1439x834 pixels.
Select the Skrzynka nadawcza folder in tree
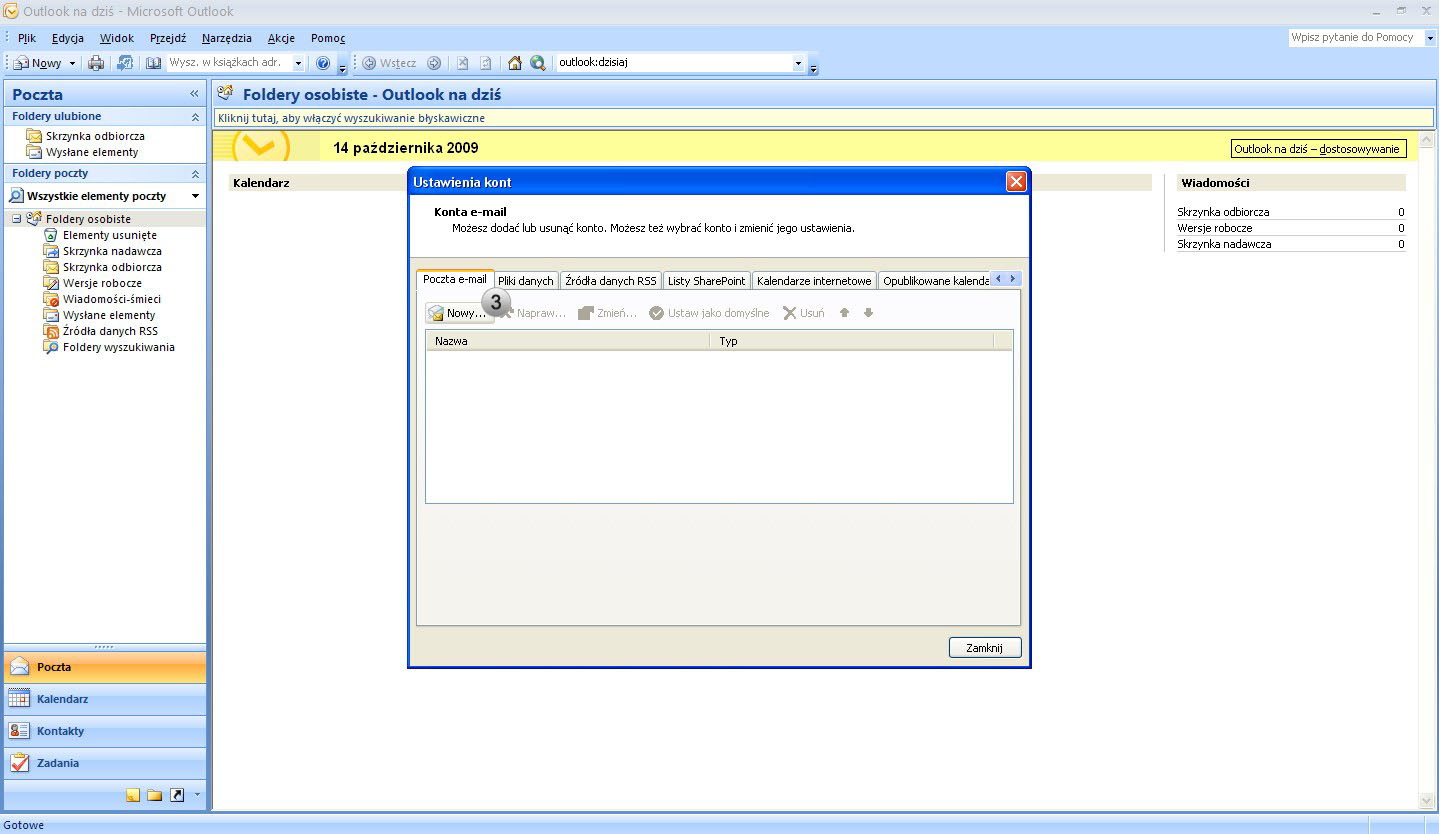click(x=112, y=251)
